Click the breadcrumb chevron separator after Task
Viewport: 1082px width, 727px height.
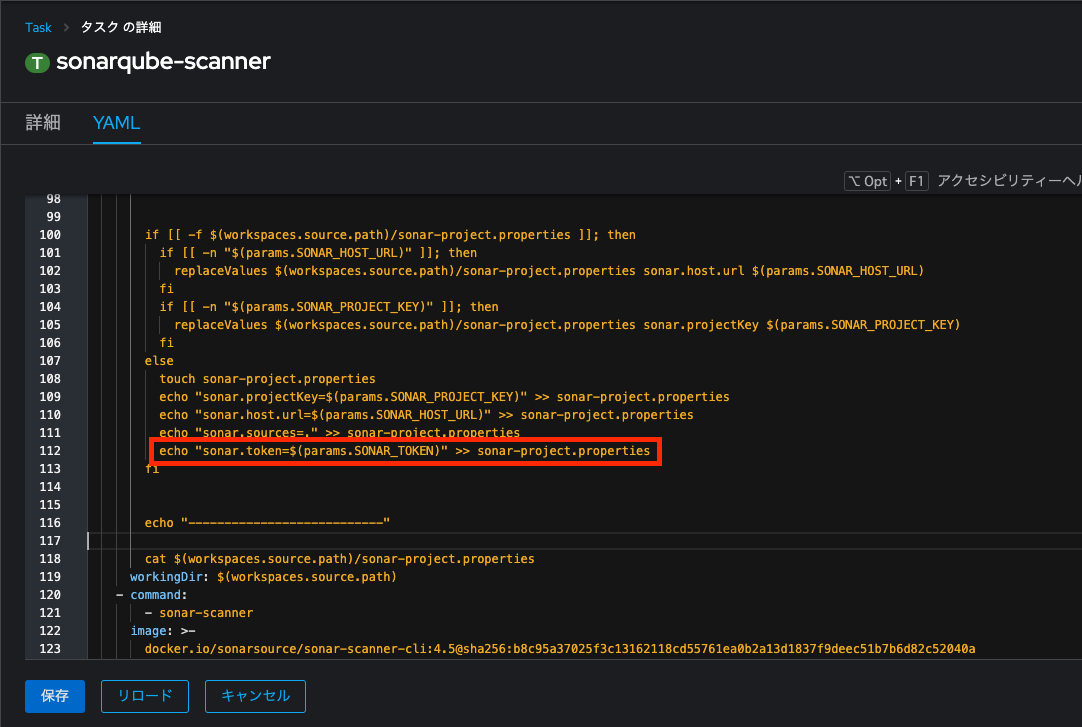pyautogui.click(x=66, y=28)
